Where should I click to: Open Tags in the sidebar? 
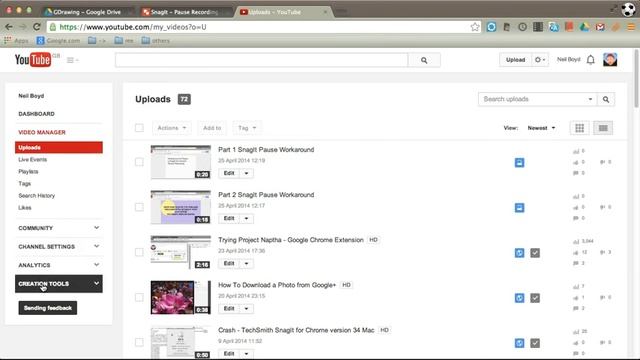[x=24, y=184]
